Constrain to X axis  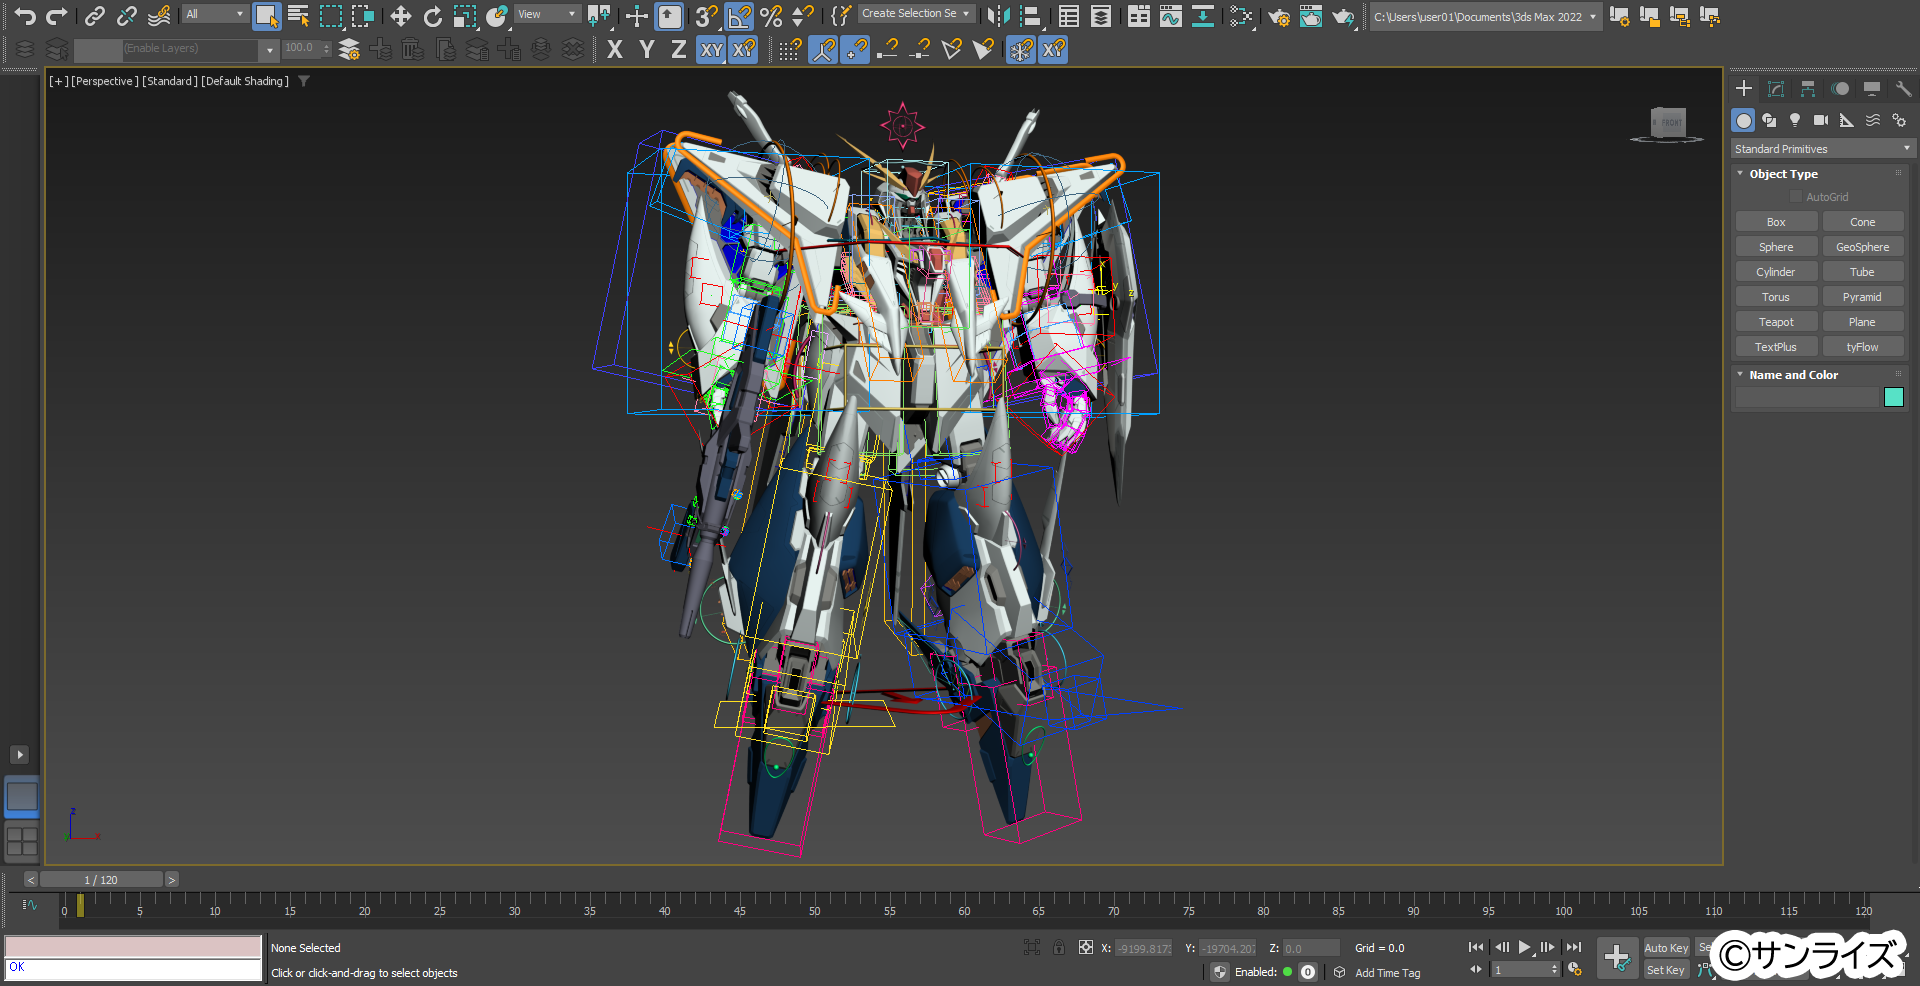click(x=614, y=49)
